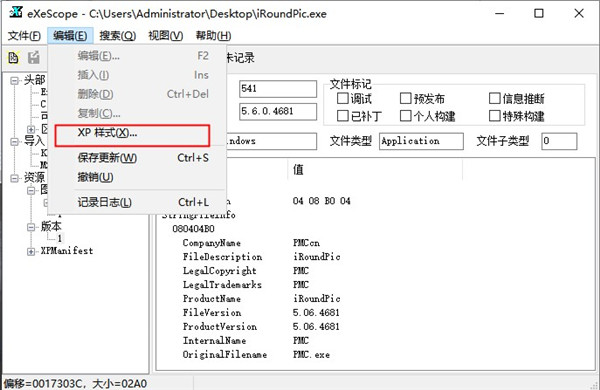The height and width of the screenshot is (390, 600).
Task: Toggle the 个人构建 checkbox
Action: 405,116
